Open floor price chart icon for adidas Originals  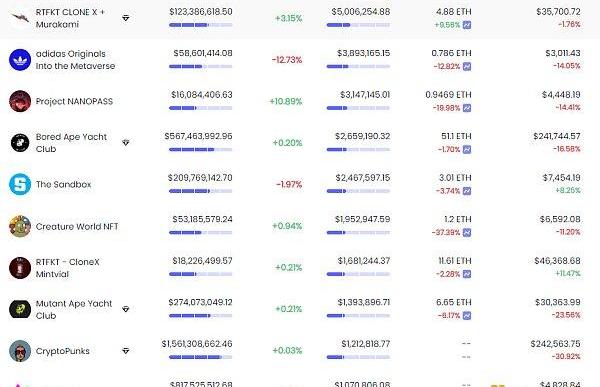click(x=467, y=66)
